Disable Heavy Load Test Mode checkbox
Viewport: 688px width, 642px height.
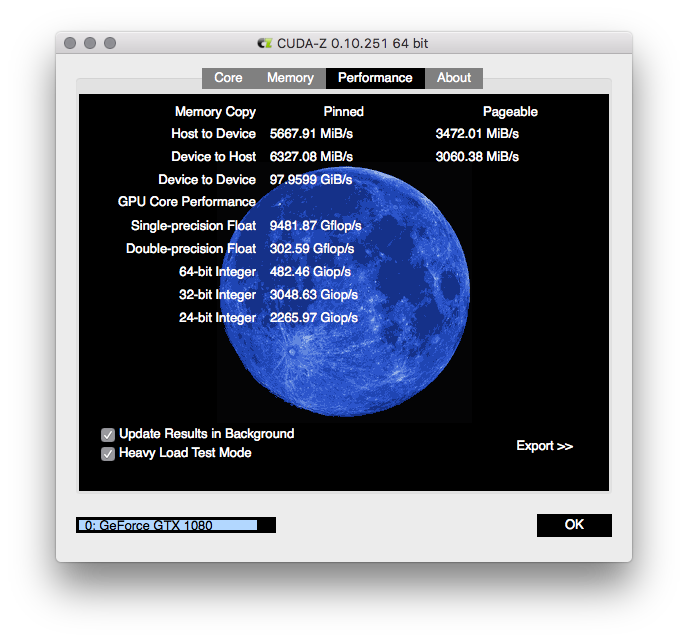coord(108,454)
